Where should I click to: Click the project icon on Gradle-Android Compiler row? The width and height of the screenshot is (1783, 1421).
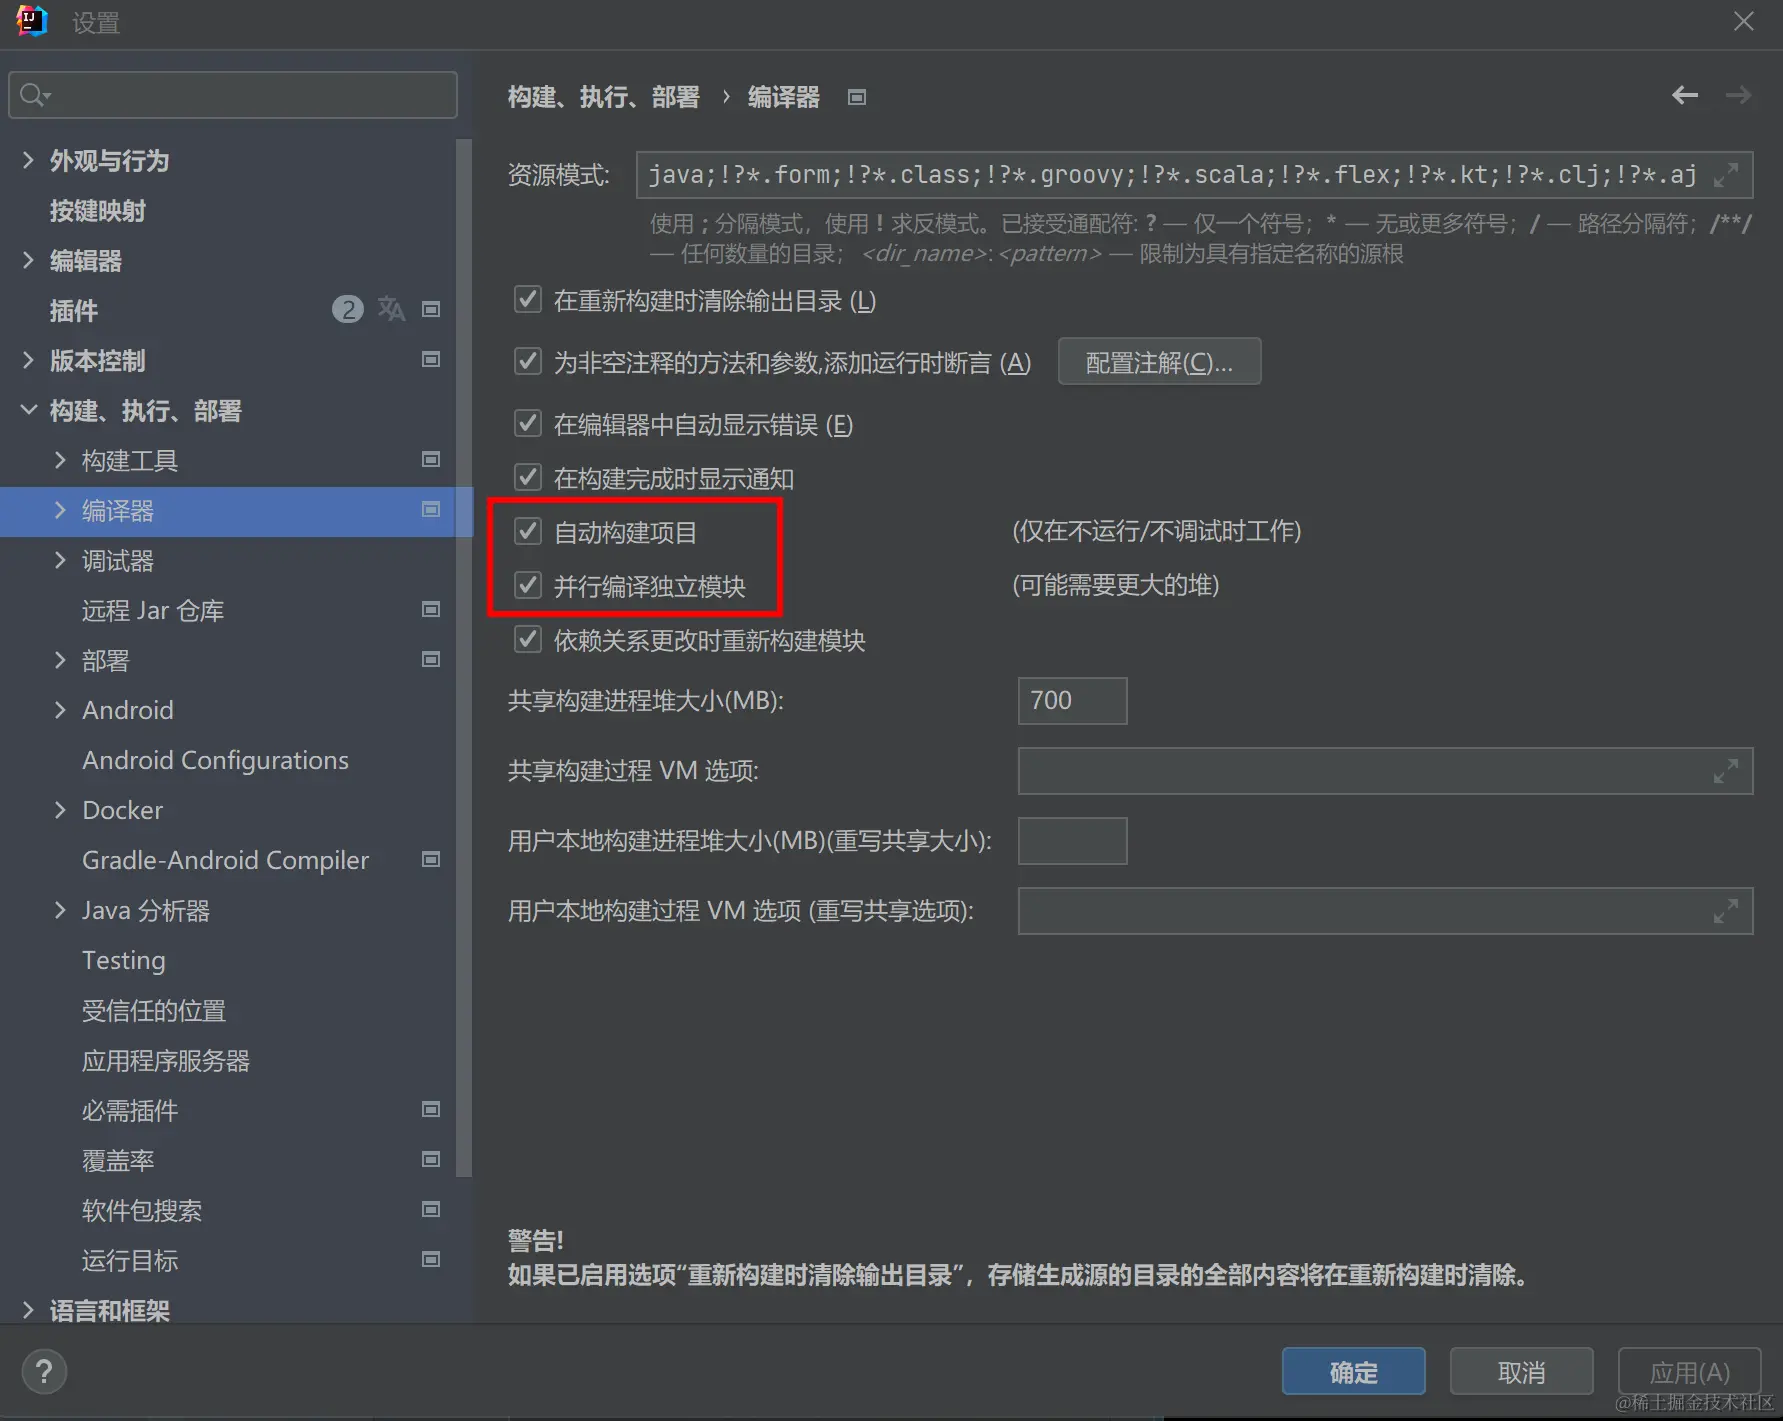tap(431, 860)
